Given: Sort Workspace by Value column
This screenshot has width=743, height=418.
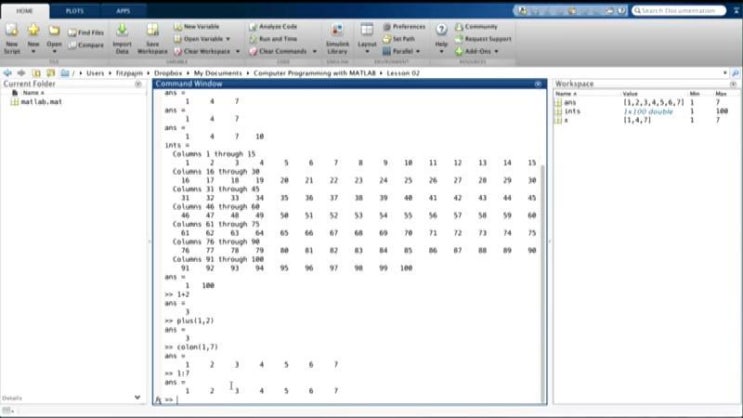Looking at the screenshot, I should [630, 94].
